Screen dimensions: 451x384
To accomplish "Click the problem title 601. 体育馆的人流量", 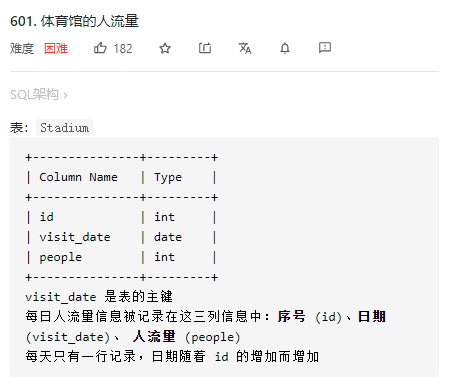I will [x=74, y=21].
